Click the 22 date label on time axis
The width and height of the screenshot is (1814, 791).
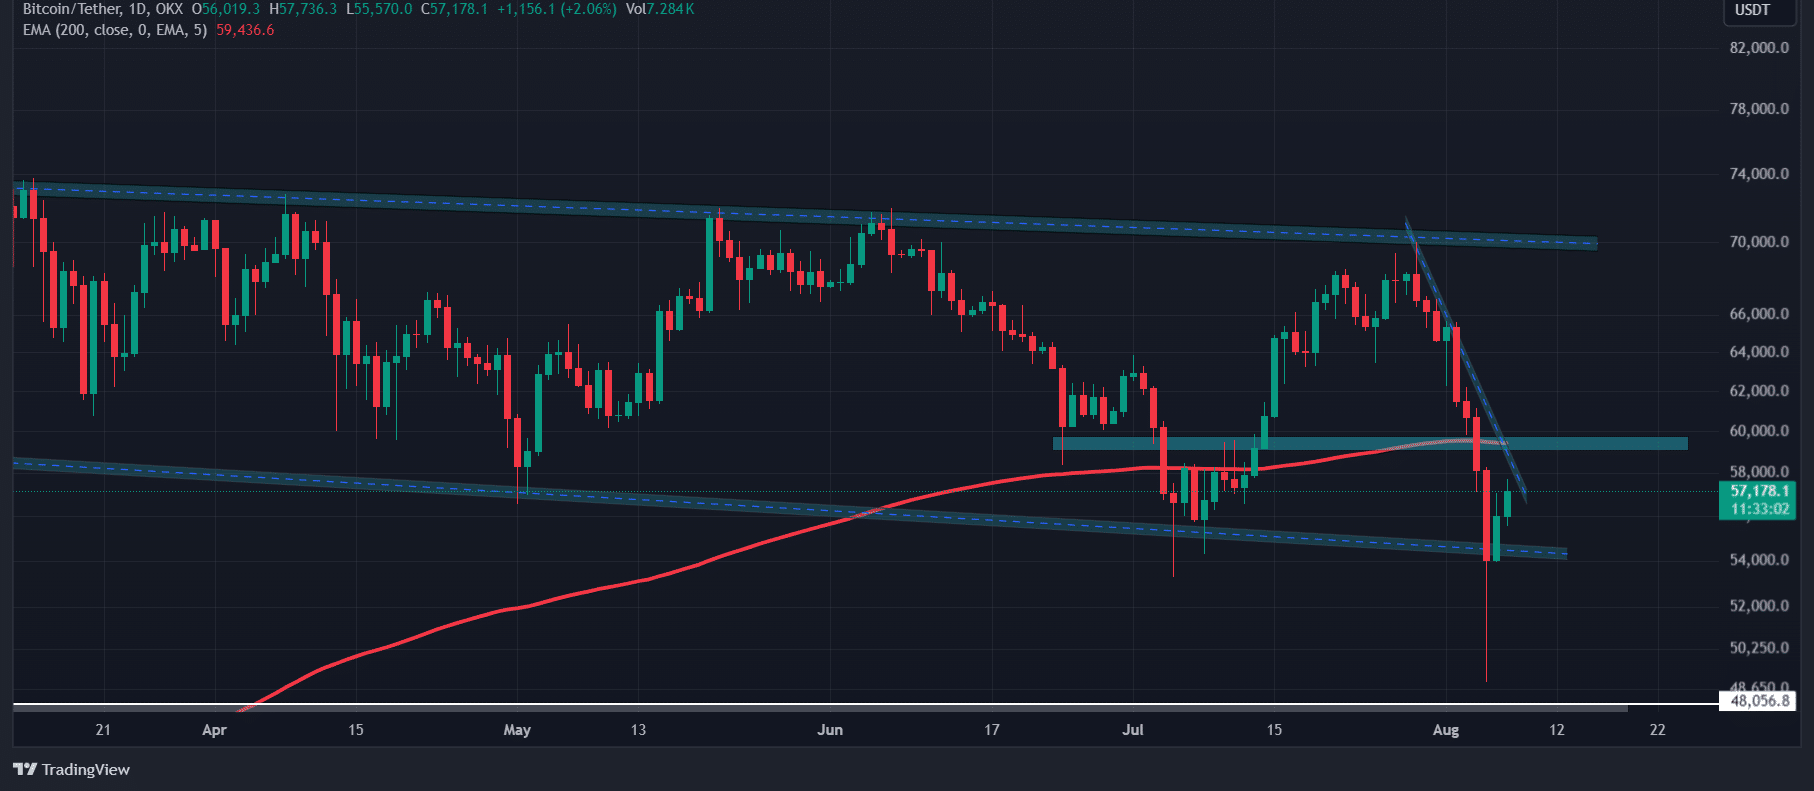point(1657,730)
